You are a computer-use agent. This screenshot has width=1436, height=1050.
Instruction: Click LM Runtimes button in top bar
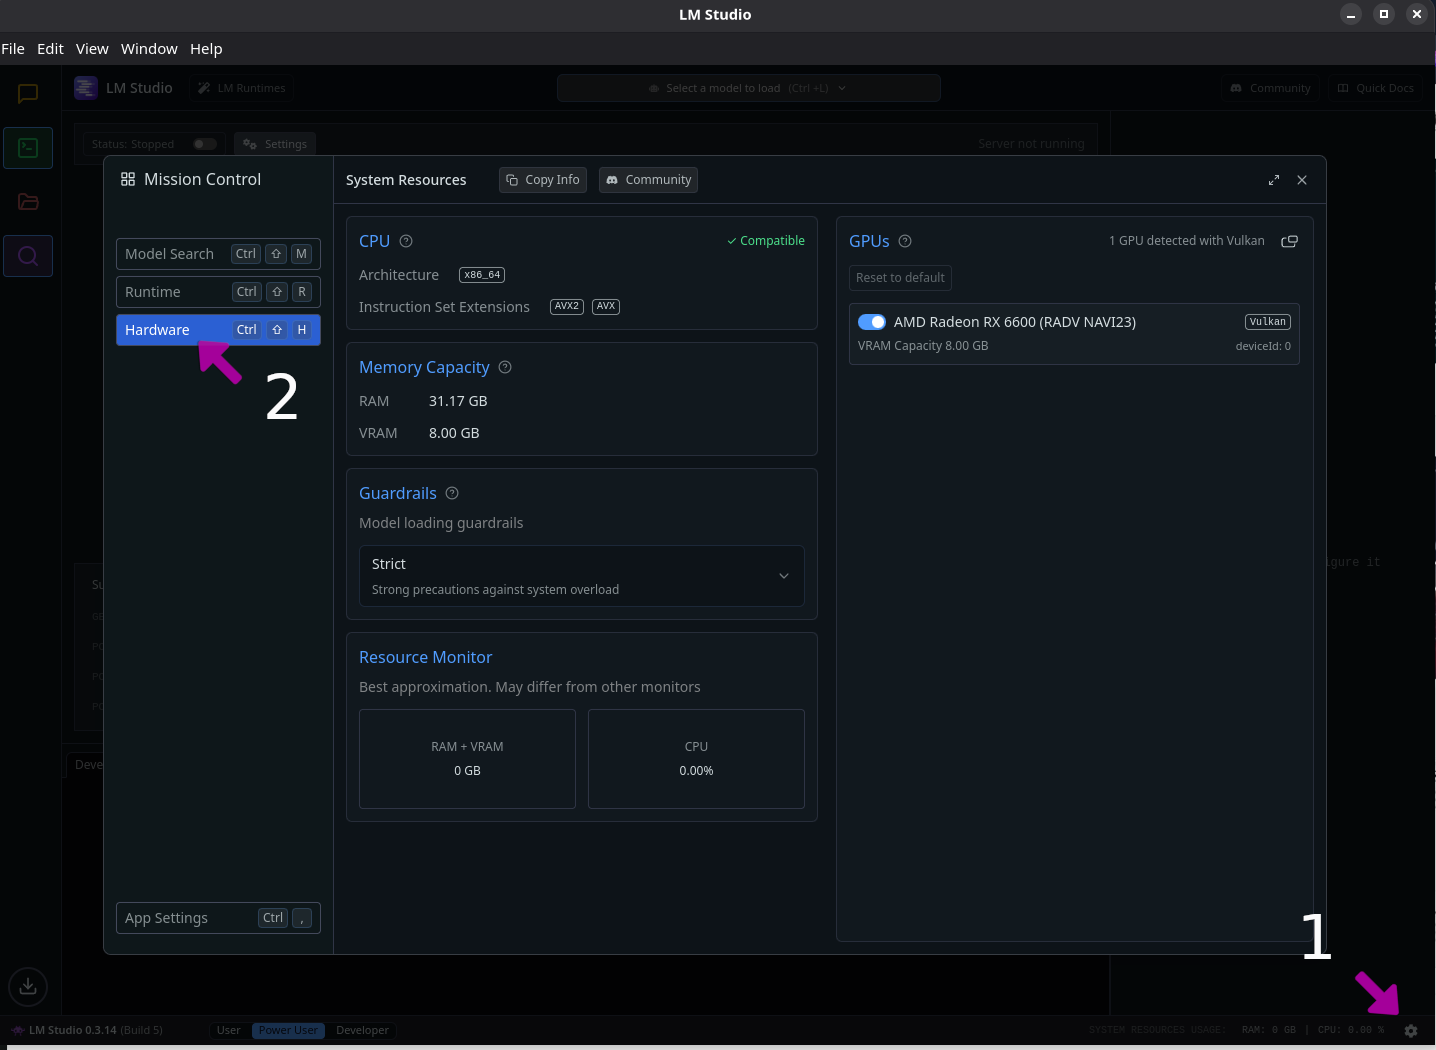242,88
